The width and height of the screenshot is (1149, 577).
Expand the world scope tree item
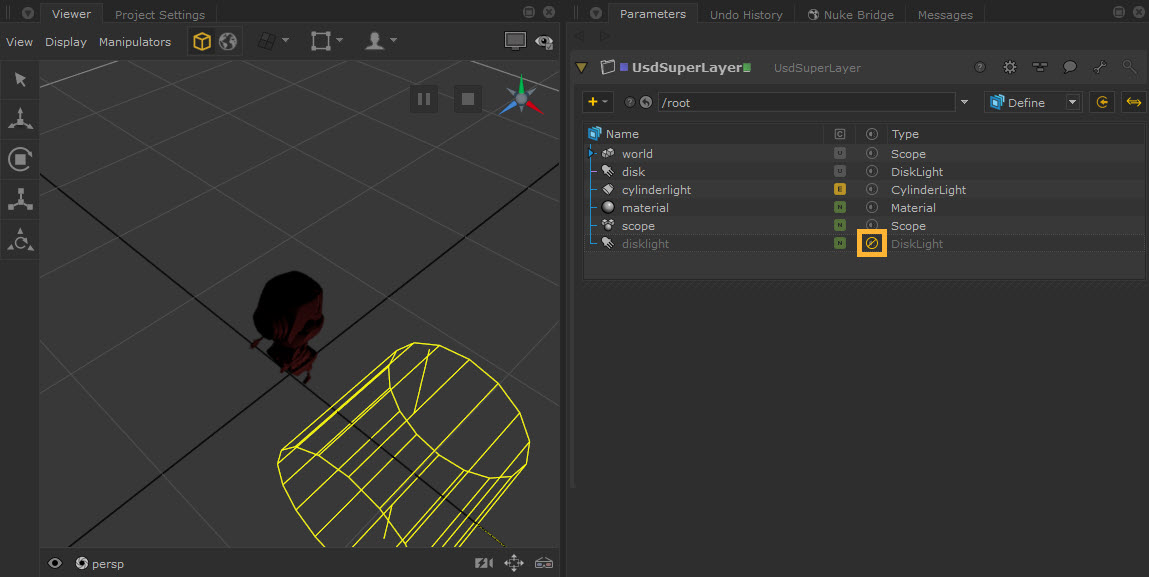pos(592,154)
